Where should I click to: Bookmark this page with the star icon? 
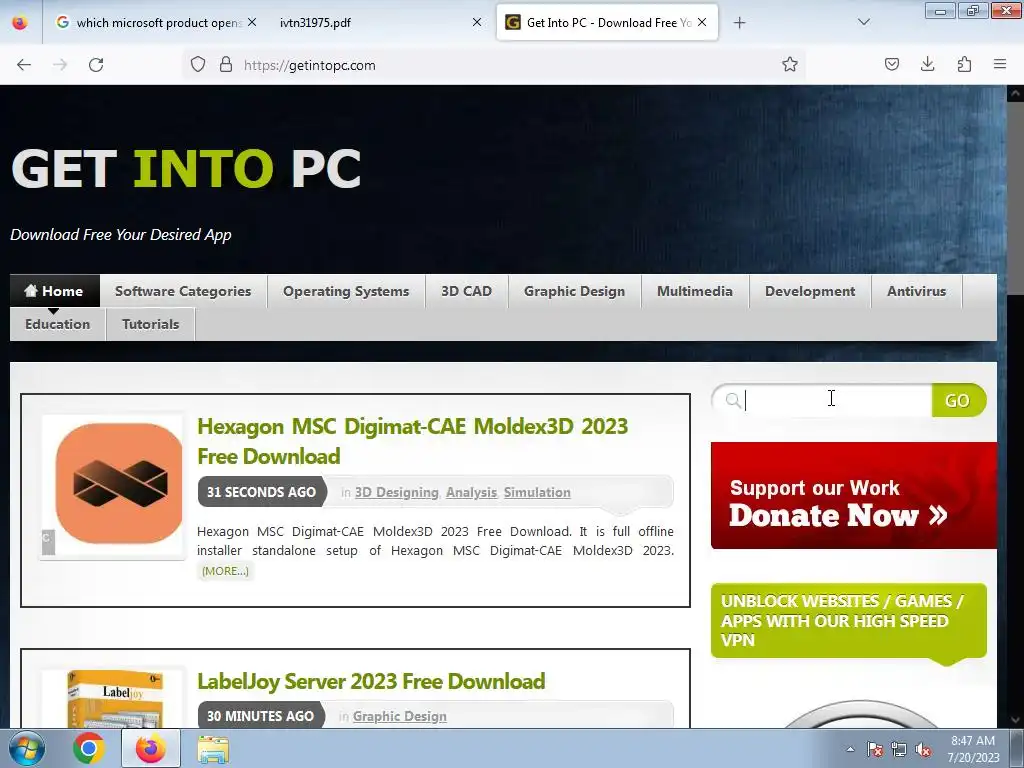pos(790,65)
